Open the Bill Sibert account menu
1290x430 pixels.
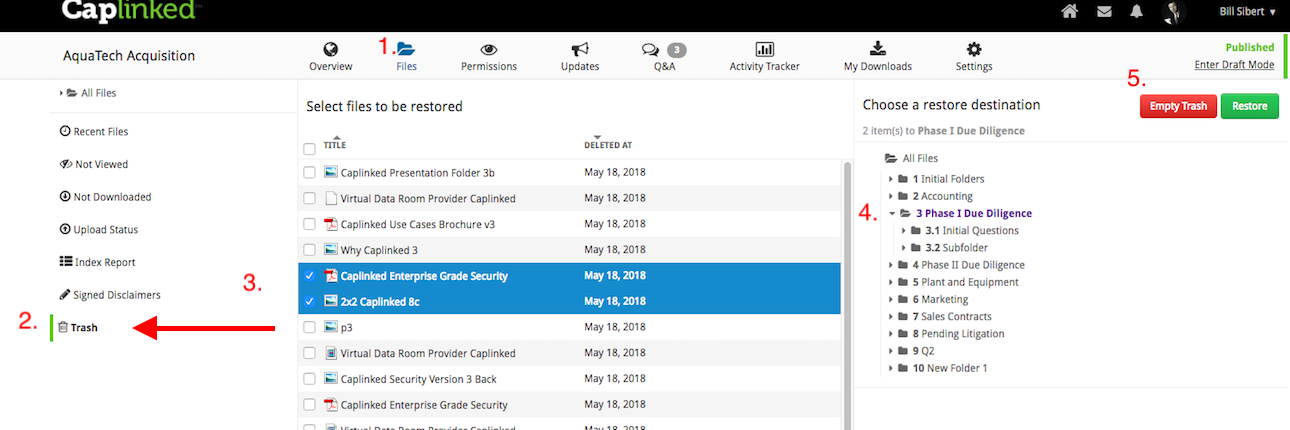1247,12
